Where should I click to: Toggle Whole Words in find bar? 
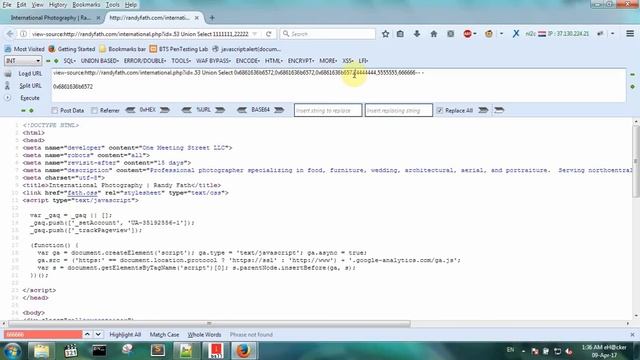tap(204, 335)
